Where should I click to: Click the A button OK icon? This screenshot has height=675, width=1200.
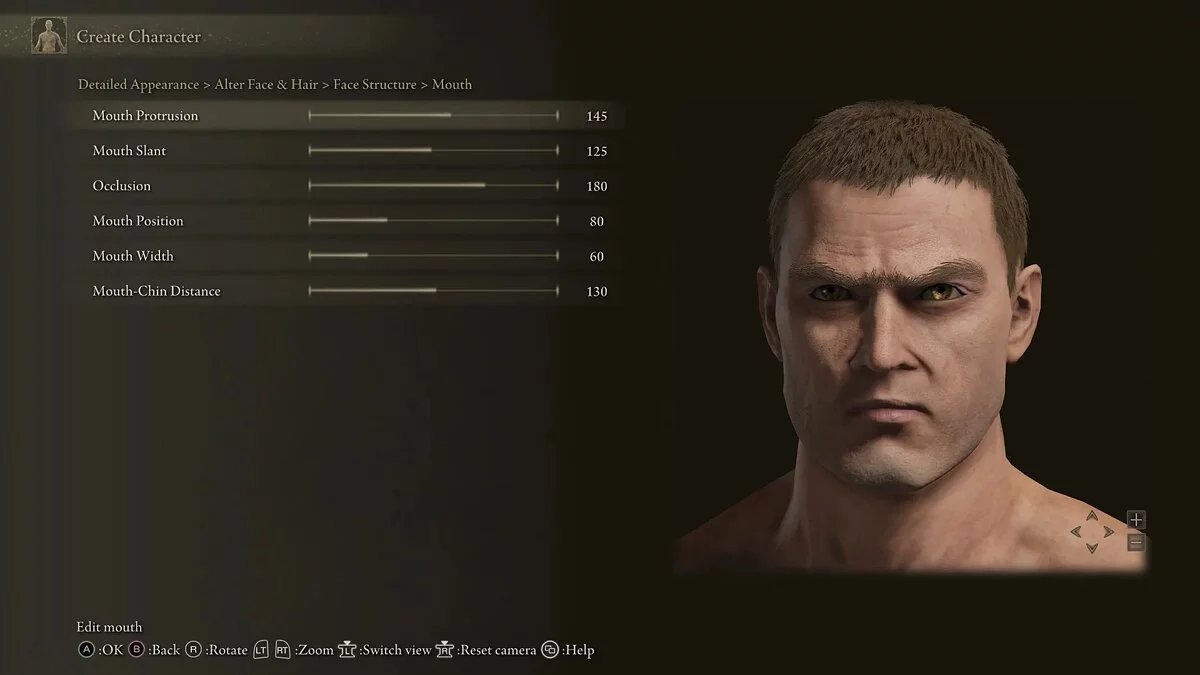(86, 650)
